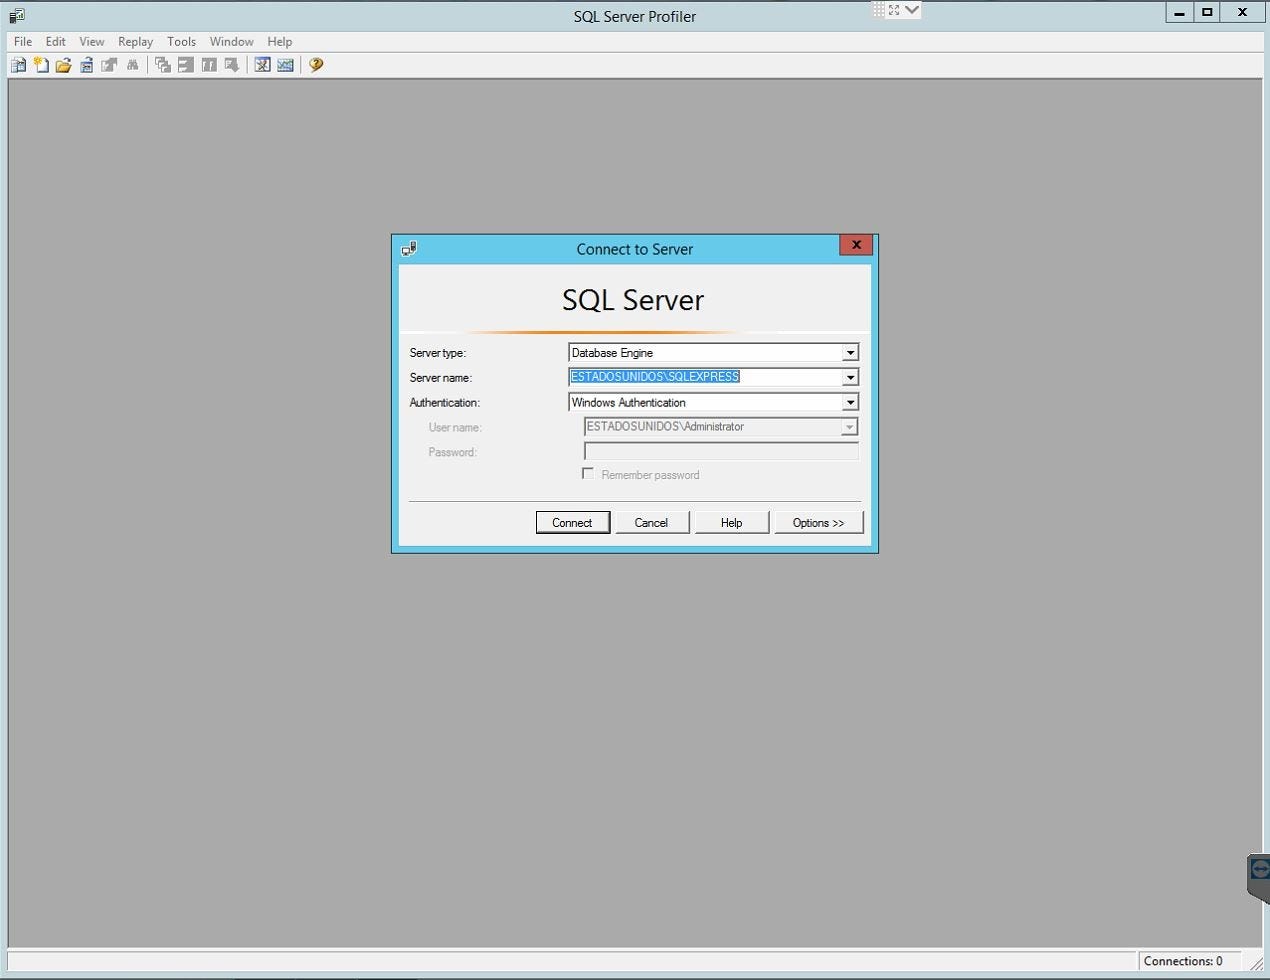Click the Options >> button
Viewport: 1270px width, 980px height.
pos(819,522)
